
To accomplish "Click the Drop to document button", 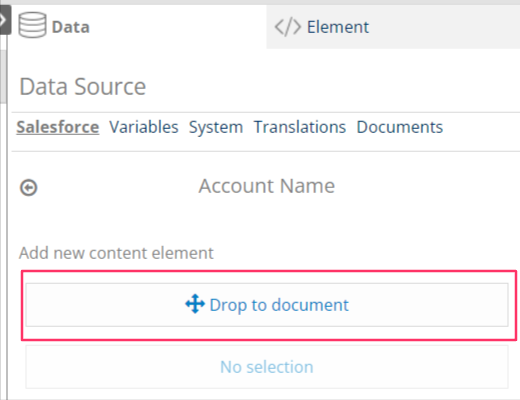I will point(267,305).
